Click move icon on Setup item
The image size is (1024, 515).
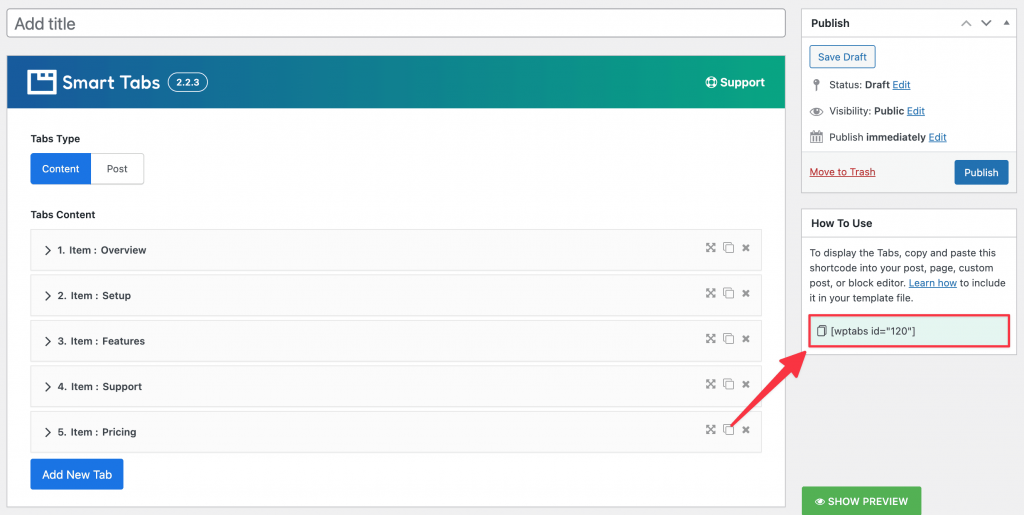(x=711, y=293)
